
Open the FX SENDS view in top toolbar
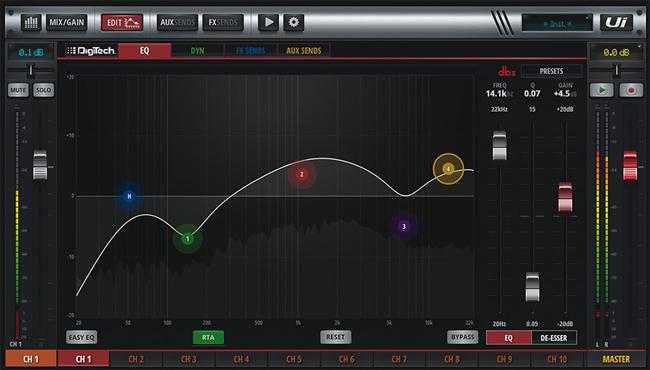click(223, 22)
